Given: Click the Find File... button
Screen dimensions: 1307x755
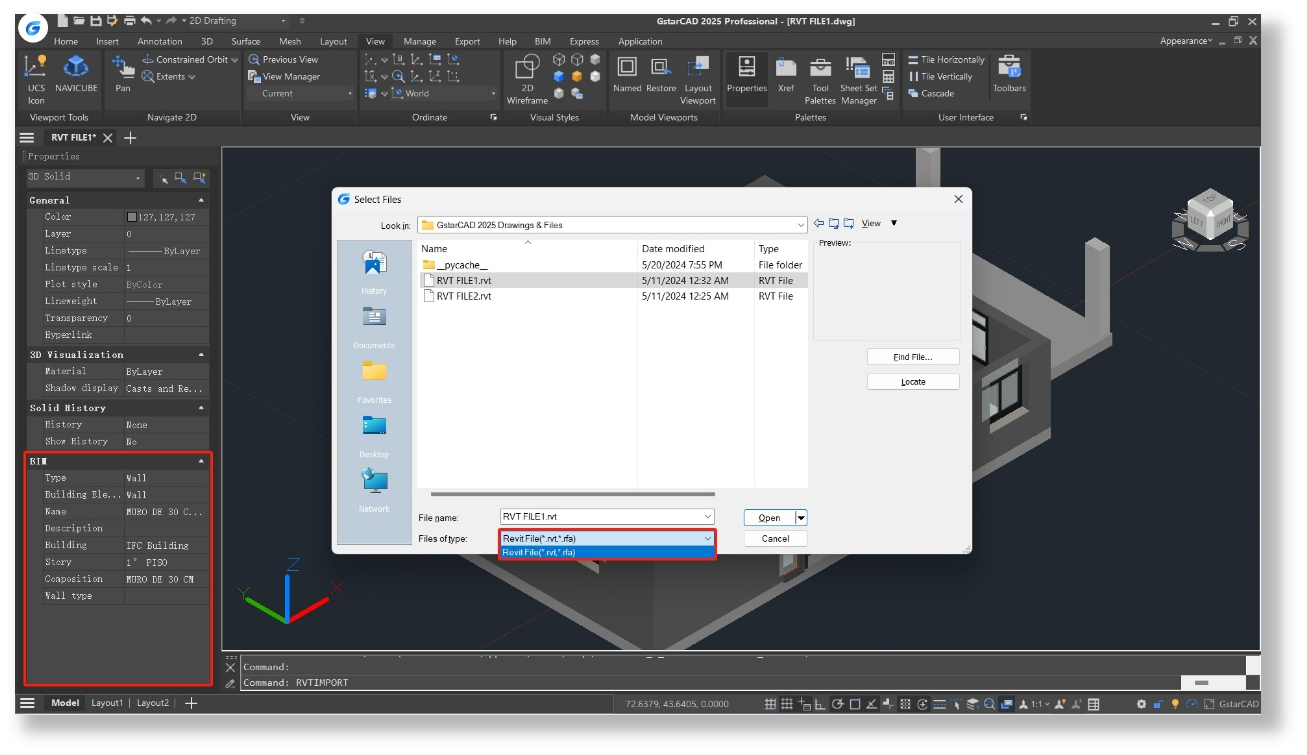Looking at the screenshot, I should (x=913, y=357).
